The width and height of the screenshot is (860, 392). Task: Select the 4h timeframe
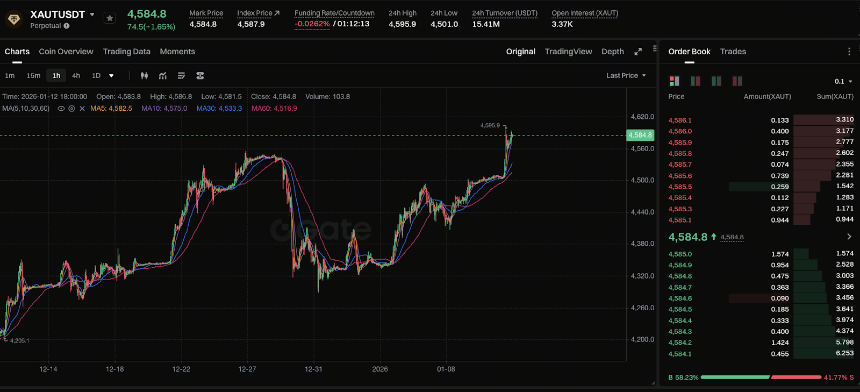[76, 76]
